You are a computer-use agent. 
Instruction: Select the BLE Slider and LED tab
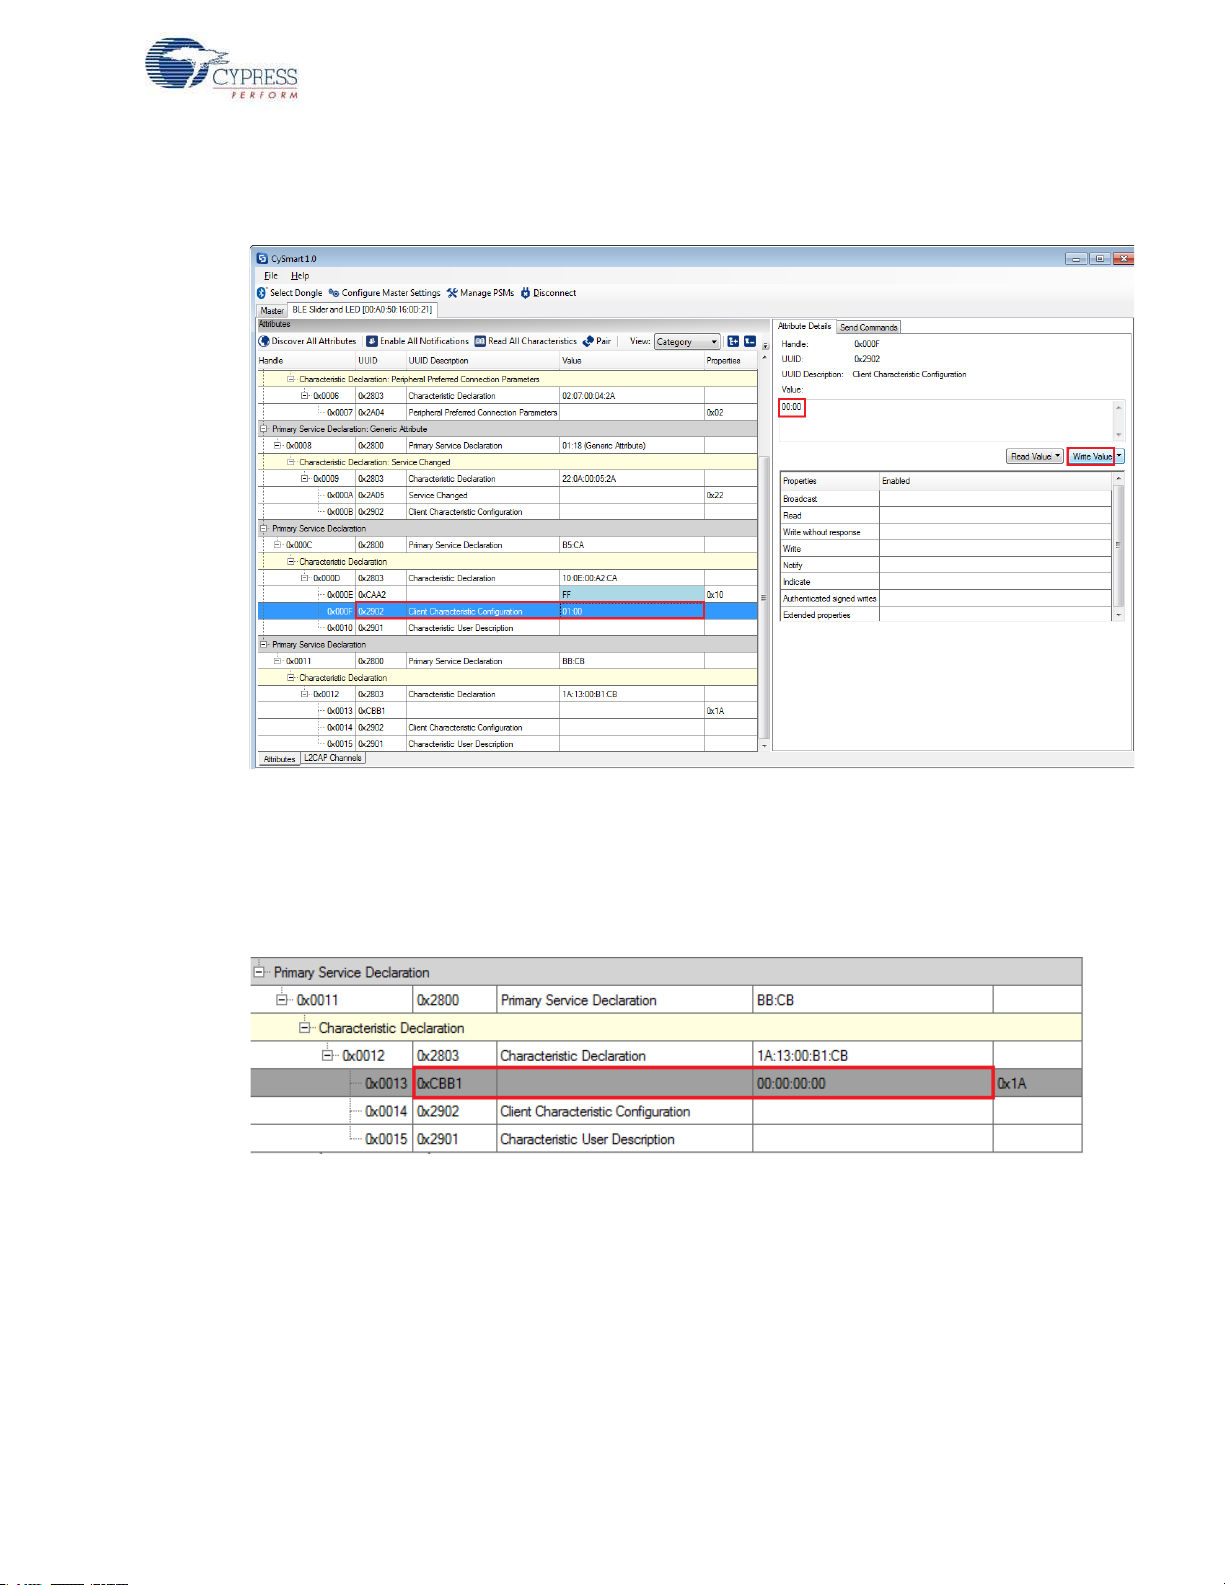click(x=362, y=310)
